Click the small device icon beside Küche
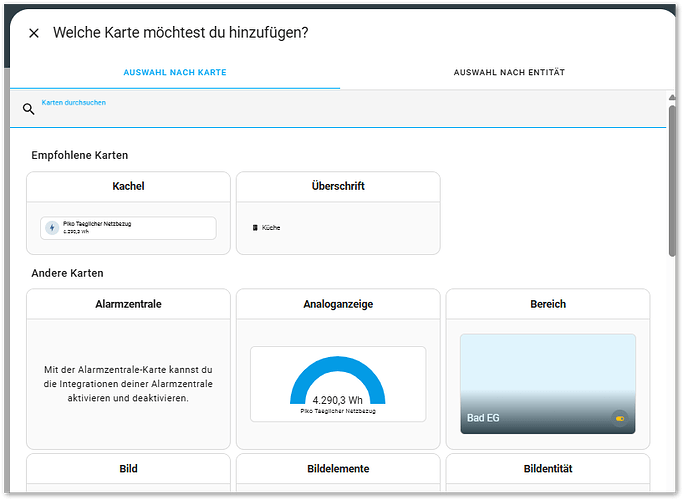Viewport: 683px width, 500px height. tap(255, 228)
